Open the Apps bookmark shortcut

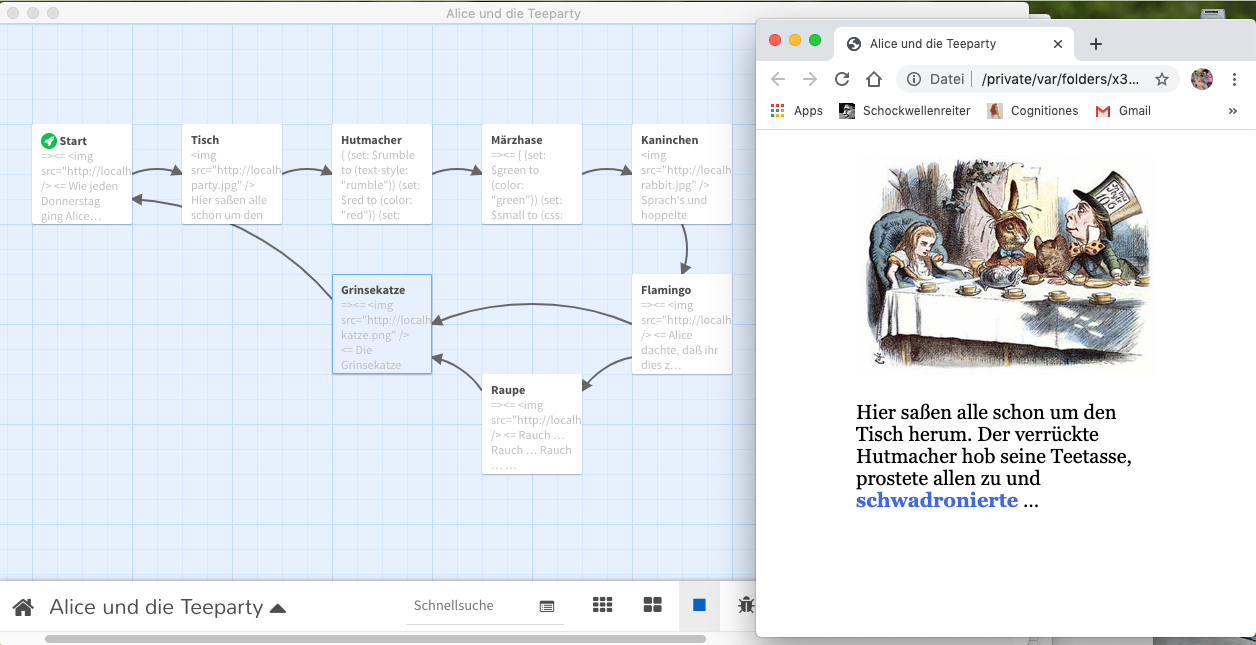click(797, 111)
